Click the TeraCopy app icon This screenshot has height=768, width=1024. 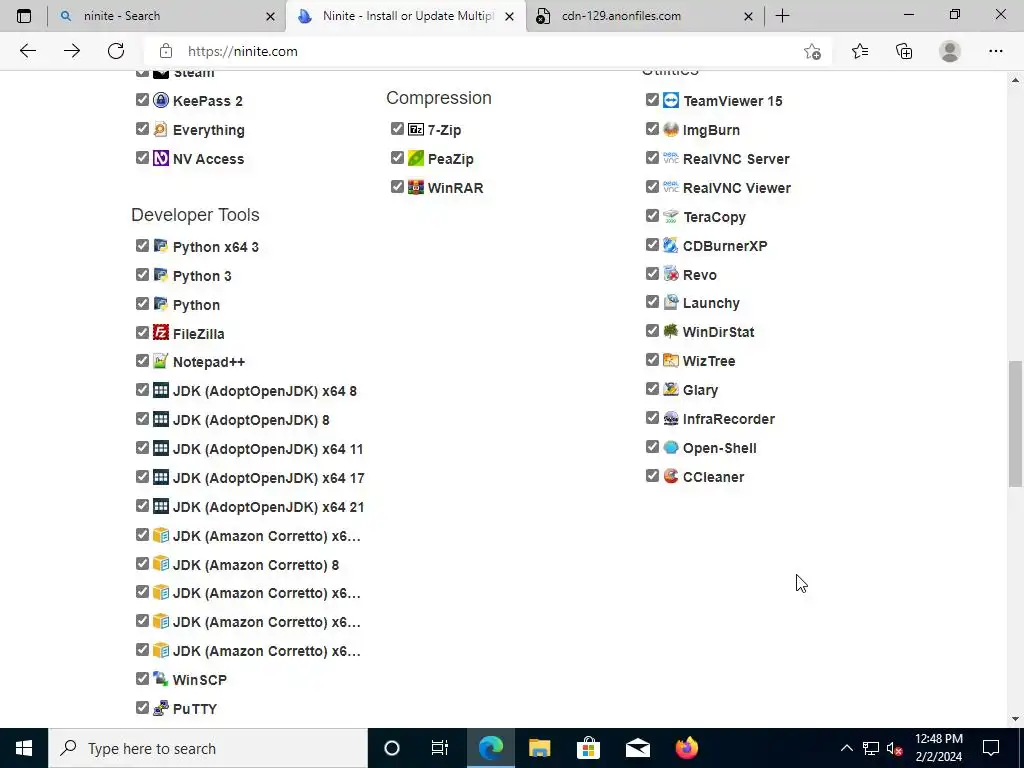tap(671, 216)
